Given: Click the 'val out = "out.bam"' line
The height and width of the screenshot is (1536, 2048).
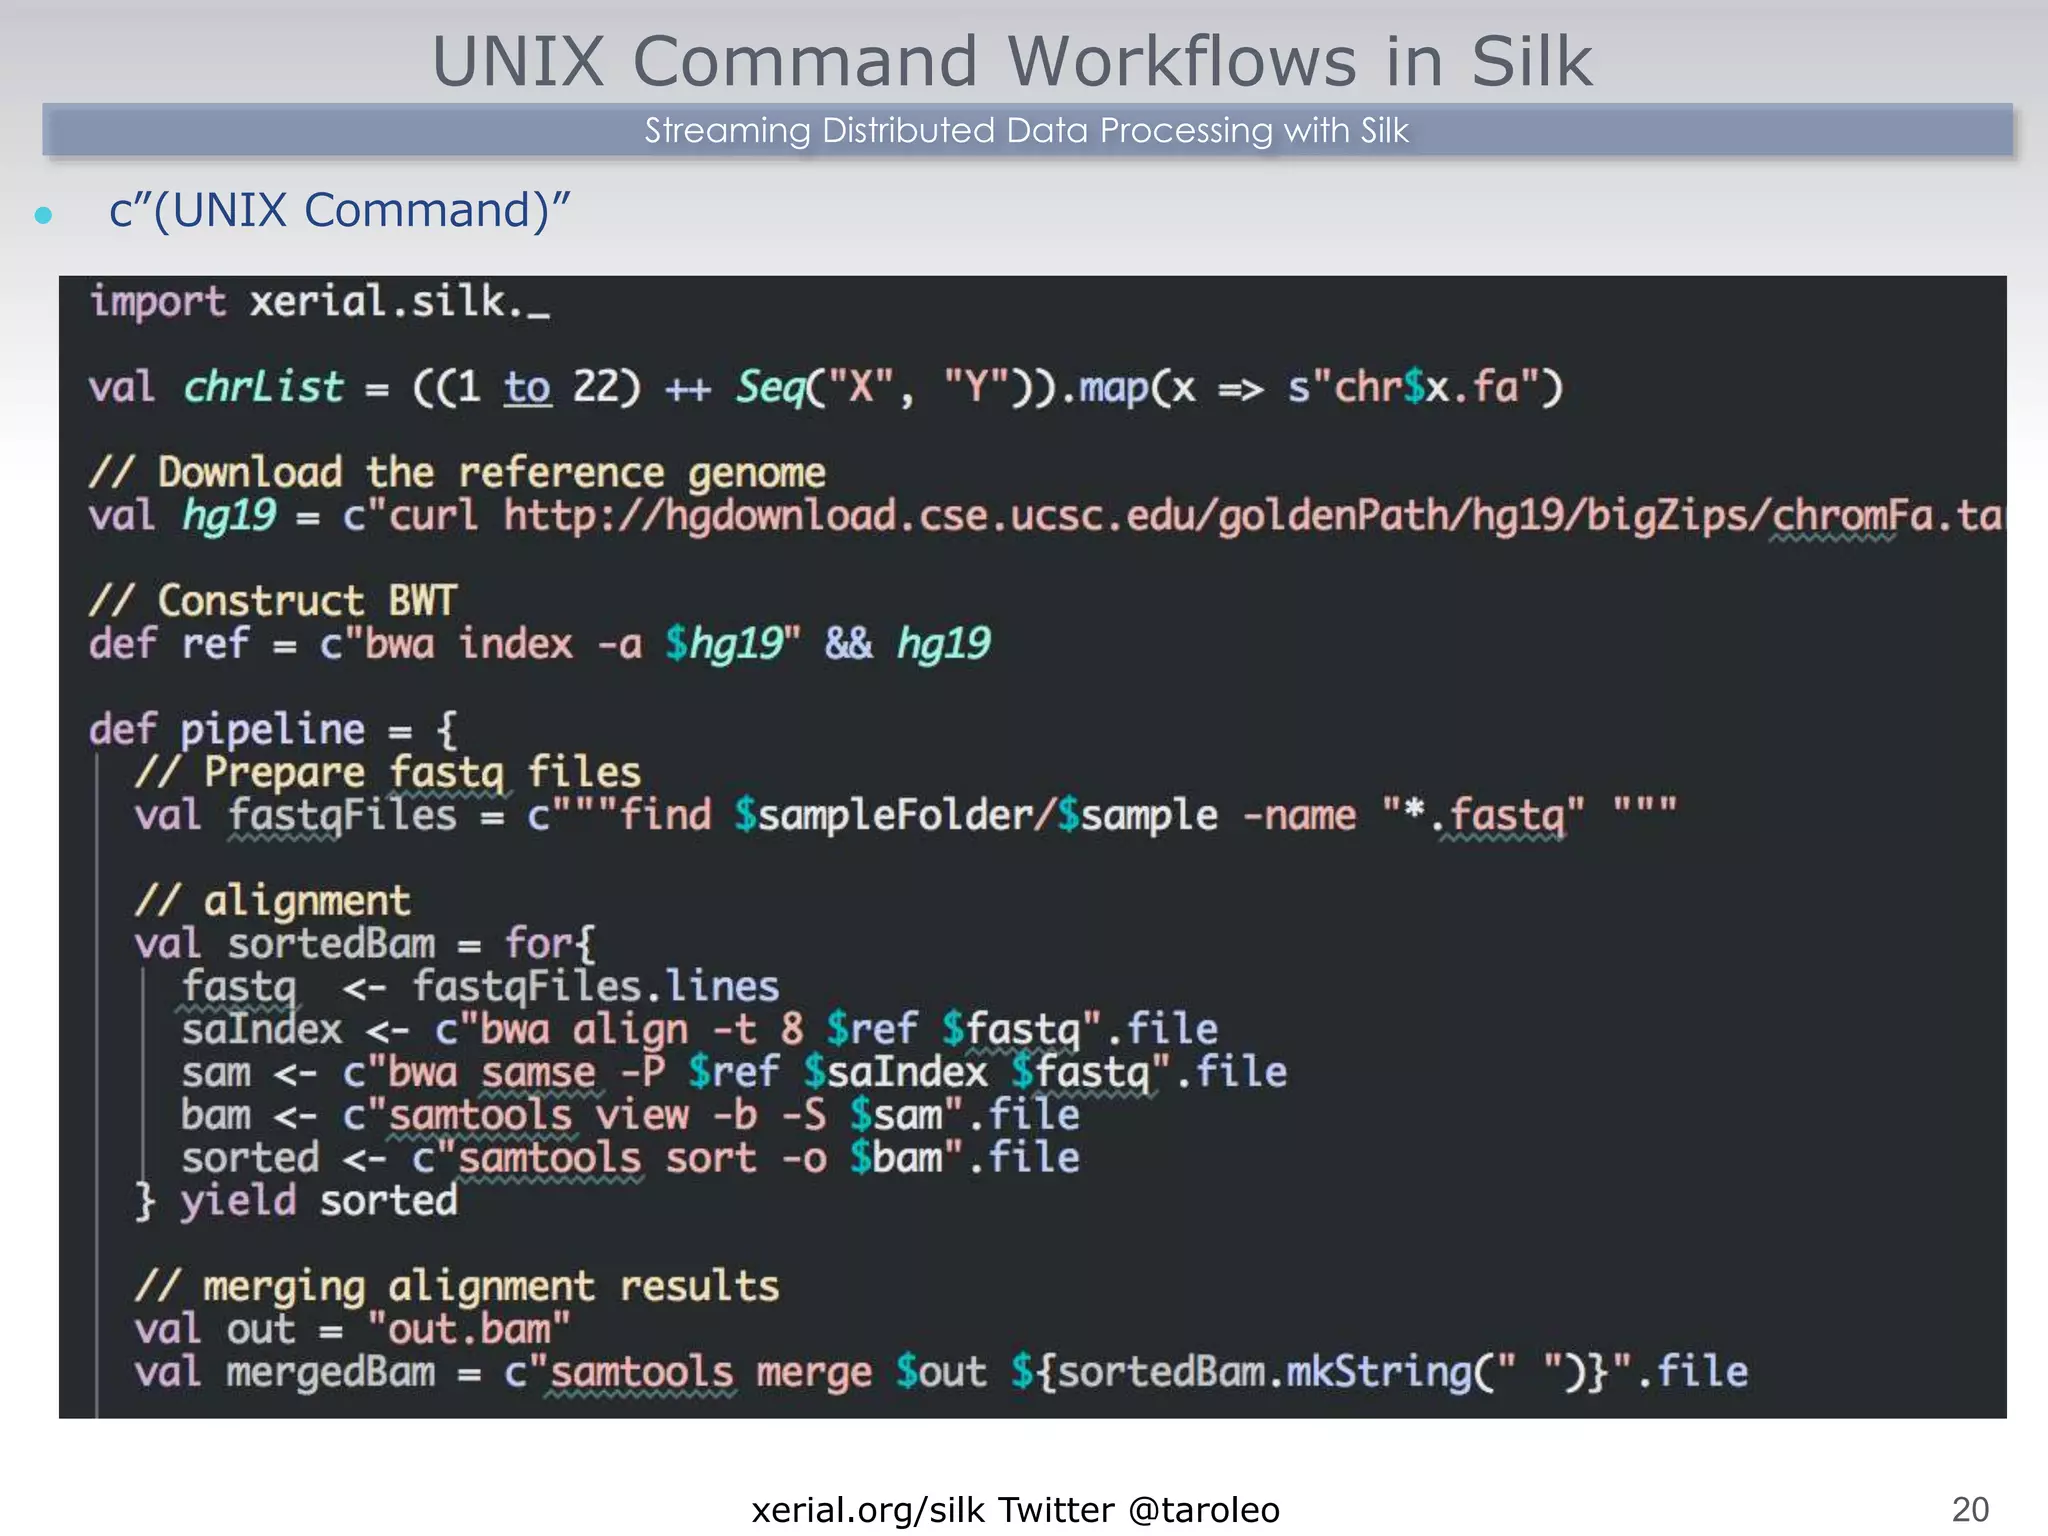Looking at the screenshot, I should pyautogui.click(x=353, y=1330).
